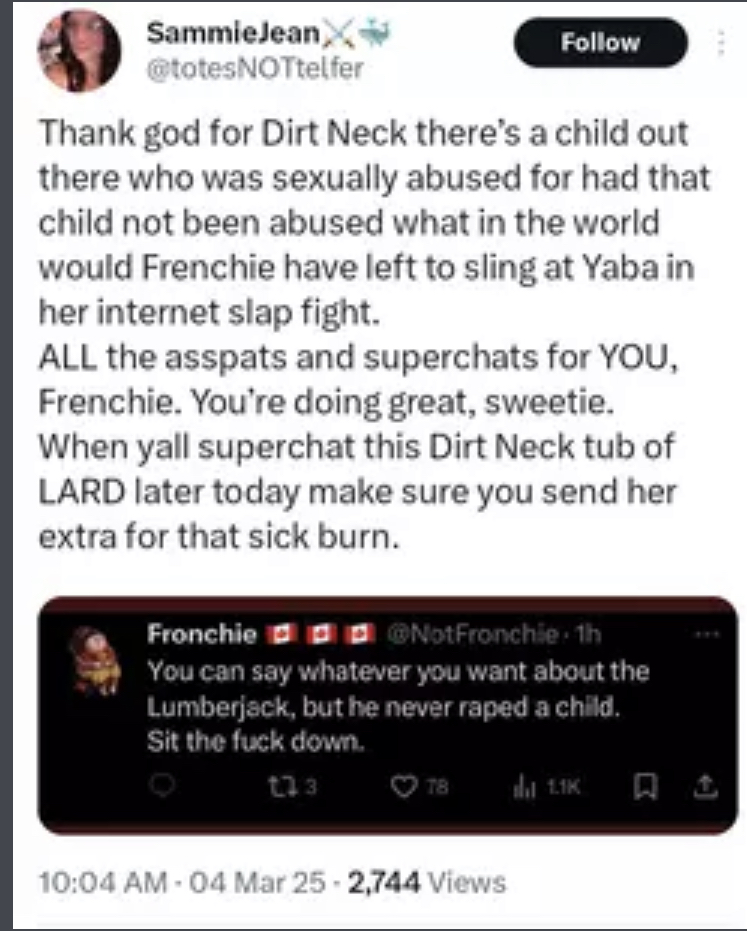Click the share upload icon on quoted tweet
747x931 pixels.
705,787
